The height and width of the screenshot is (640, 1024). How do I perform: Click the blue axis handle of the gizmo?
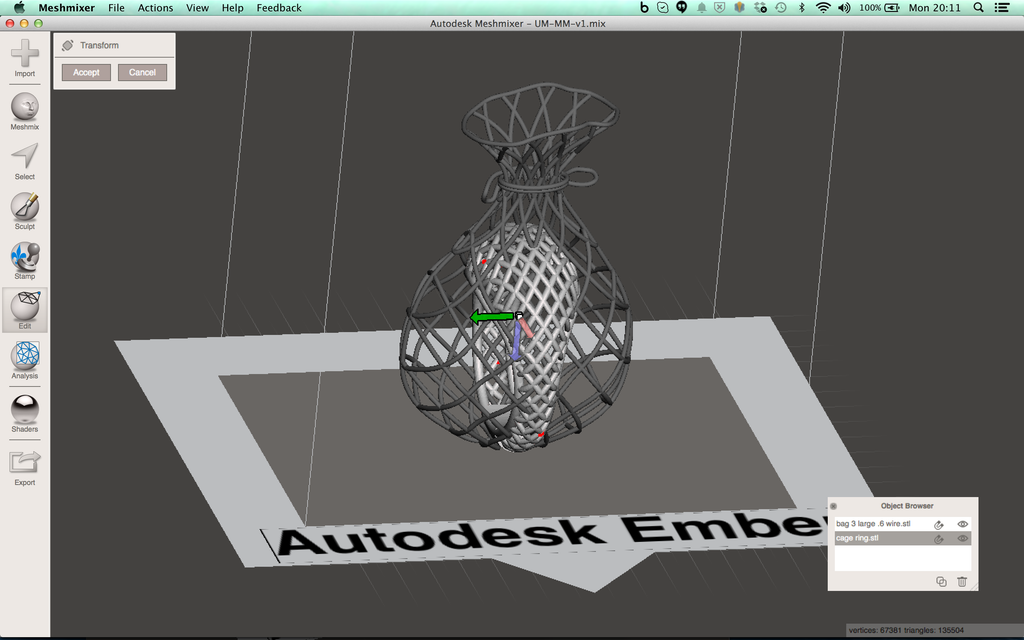[x=517, y=340]
